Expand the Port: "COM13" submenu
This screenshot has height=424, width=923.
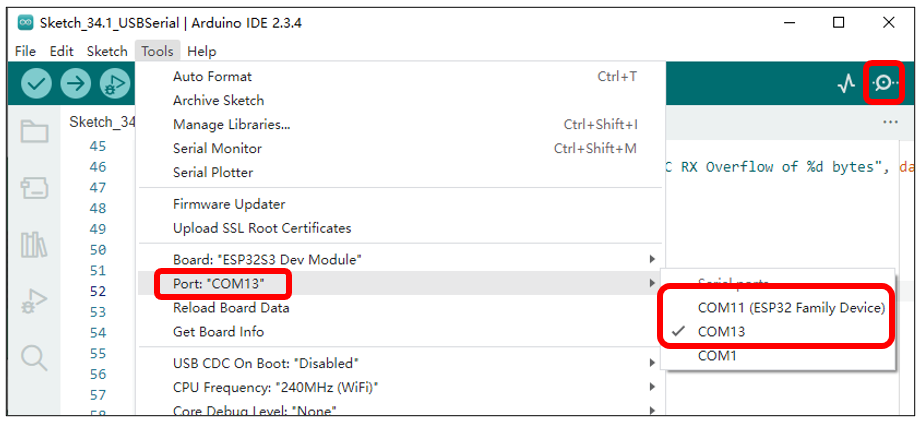pyautogui.click(x=400, y=283)
